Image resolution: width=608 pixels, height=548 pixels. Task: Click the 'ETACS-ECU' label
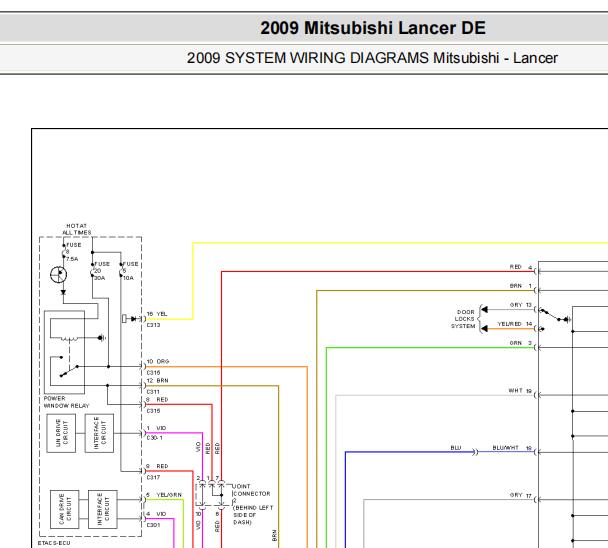pyautogui.click(x=54, y=543)
